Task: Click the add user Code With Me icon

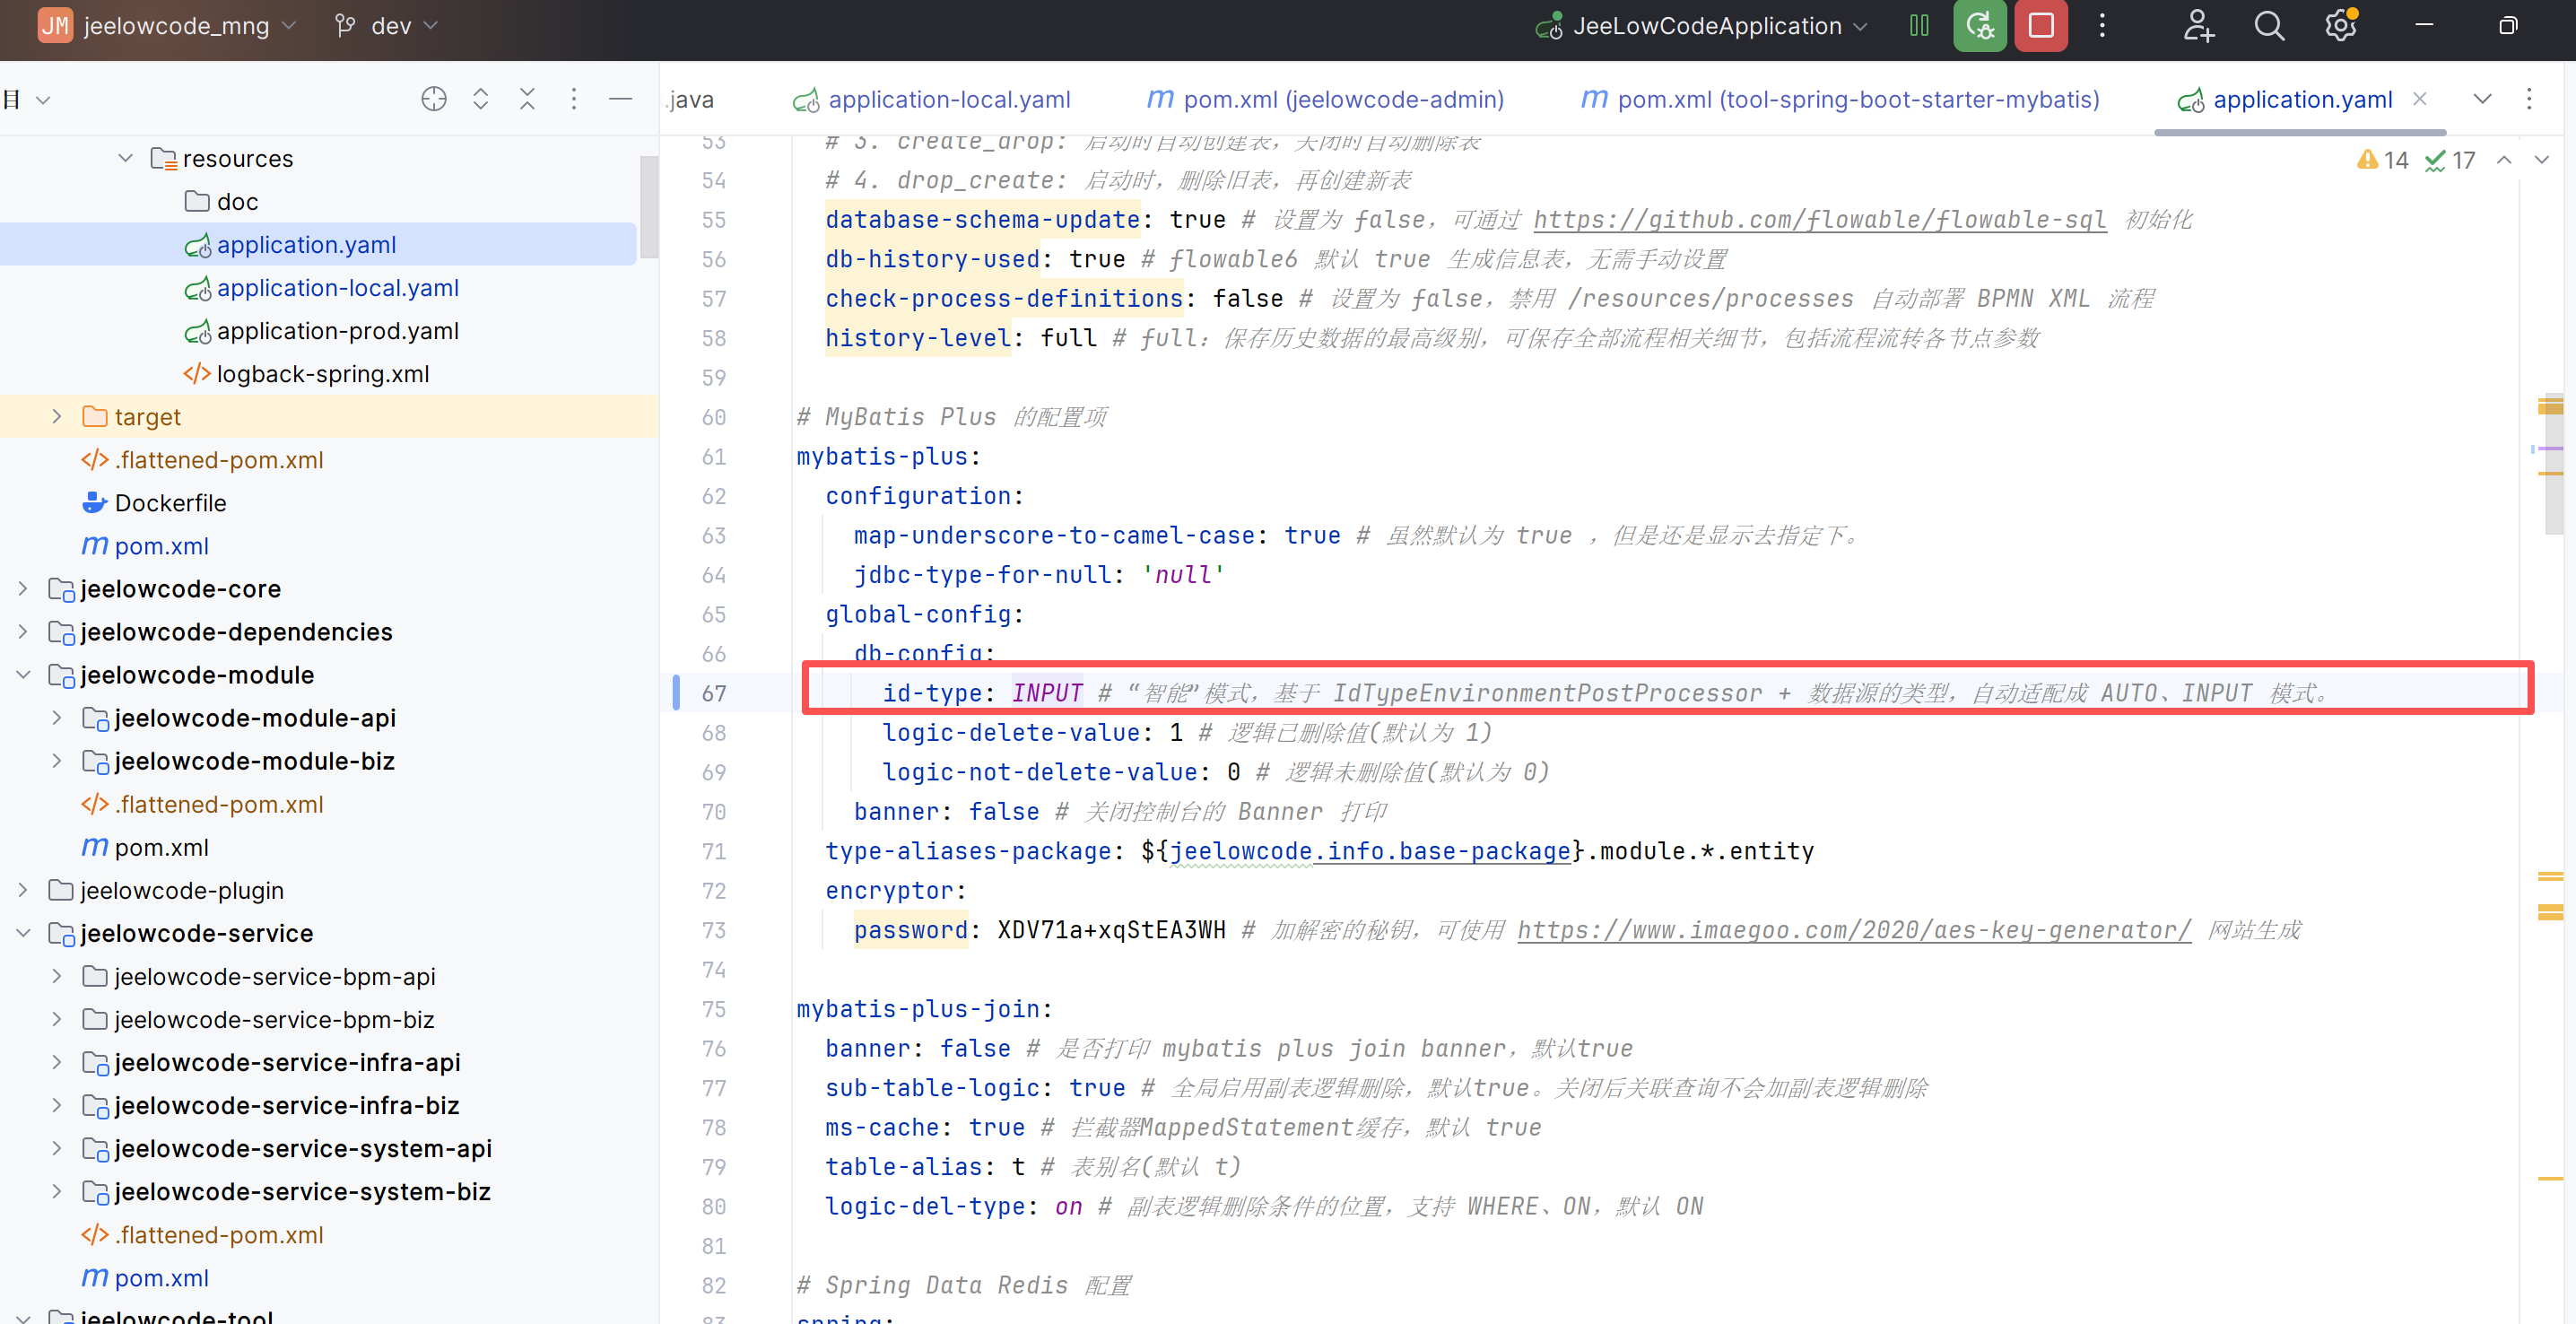Action: (x=2197, y=26)
